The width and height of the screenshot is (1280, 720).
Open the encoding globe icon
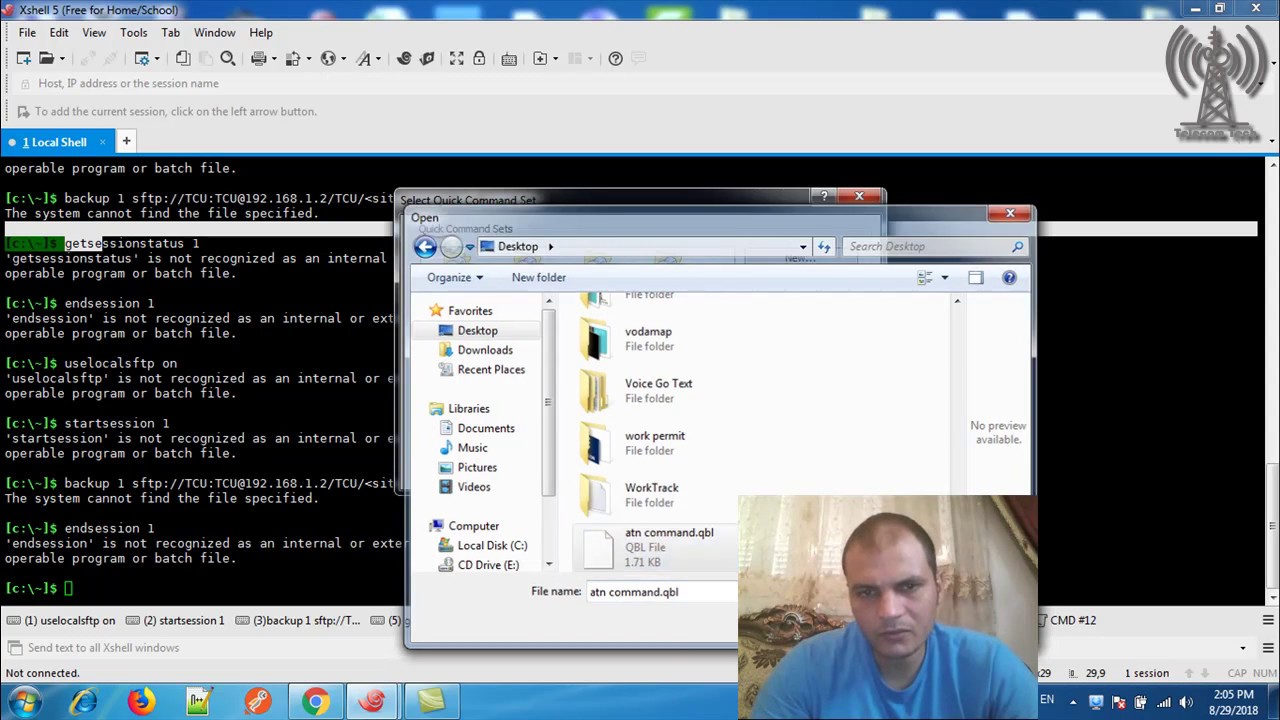click(328, 58)
